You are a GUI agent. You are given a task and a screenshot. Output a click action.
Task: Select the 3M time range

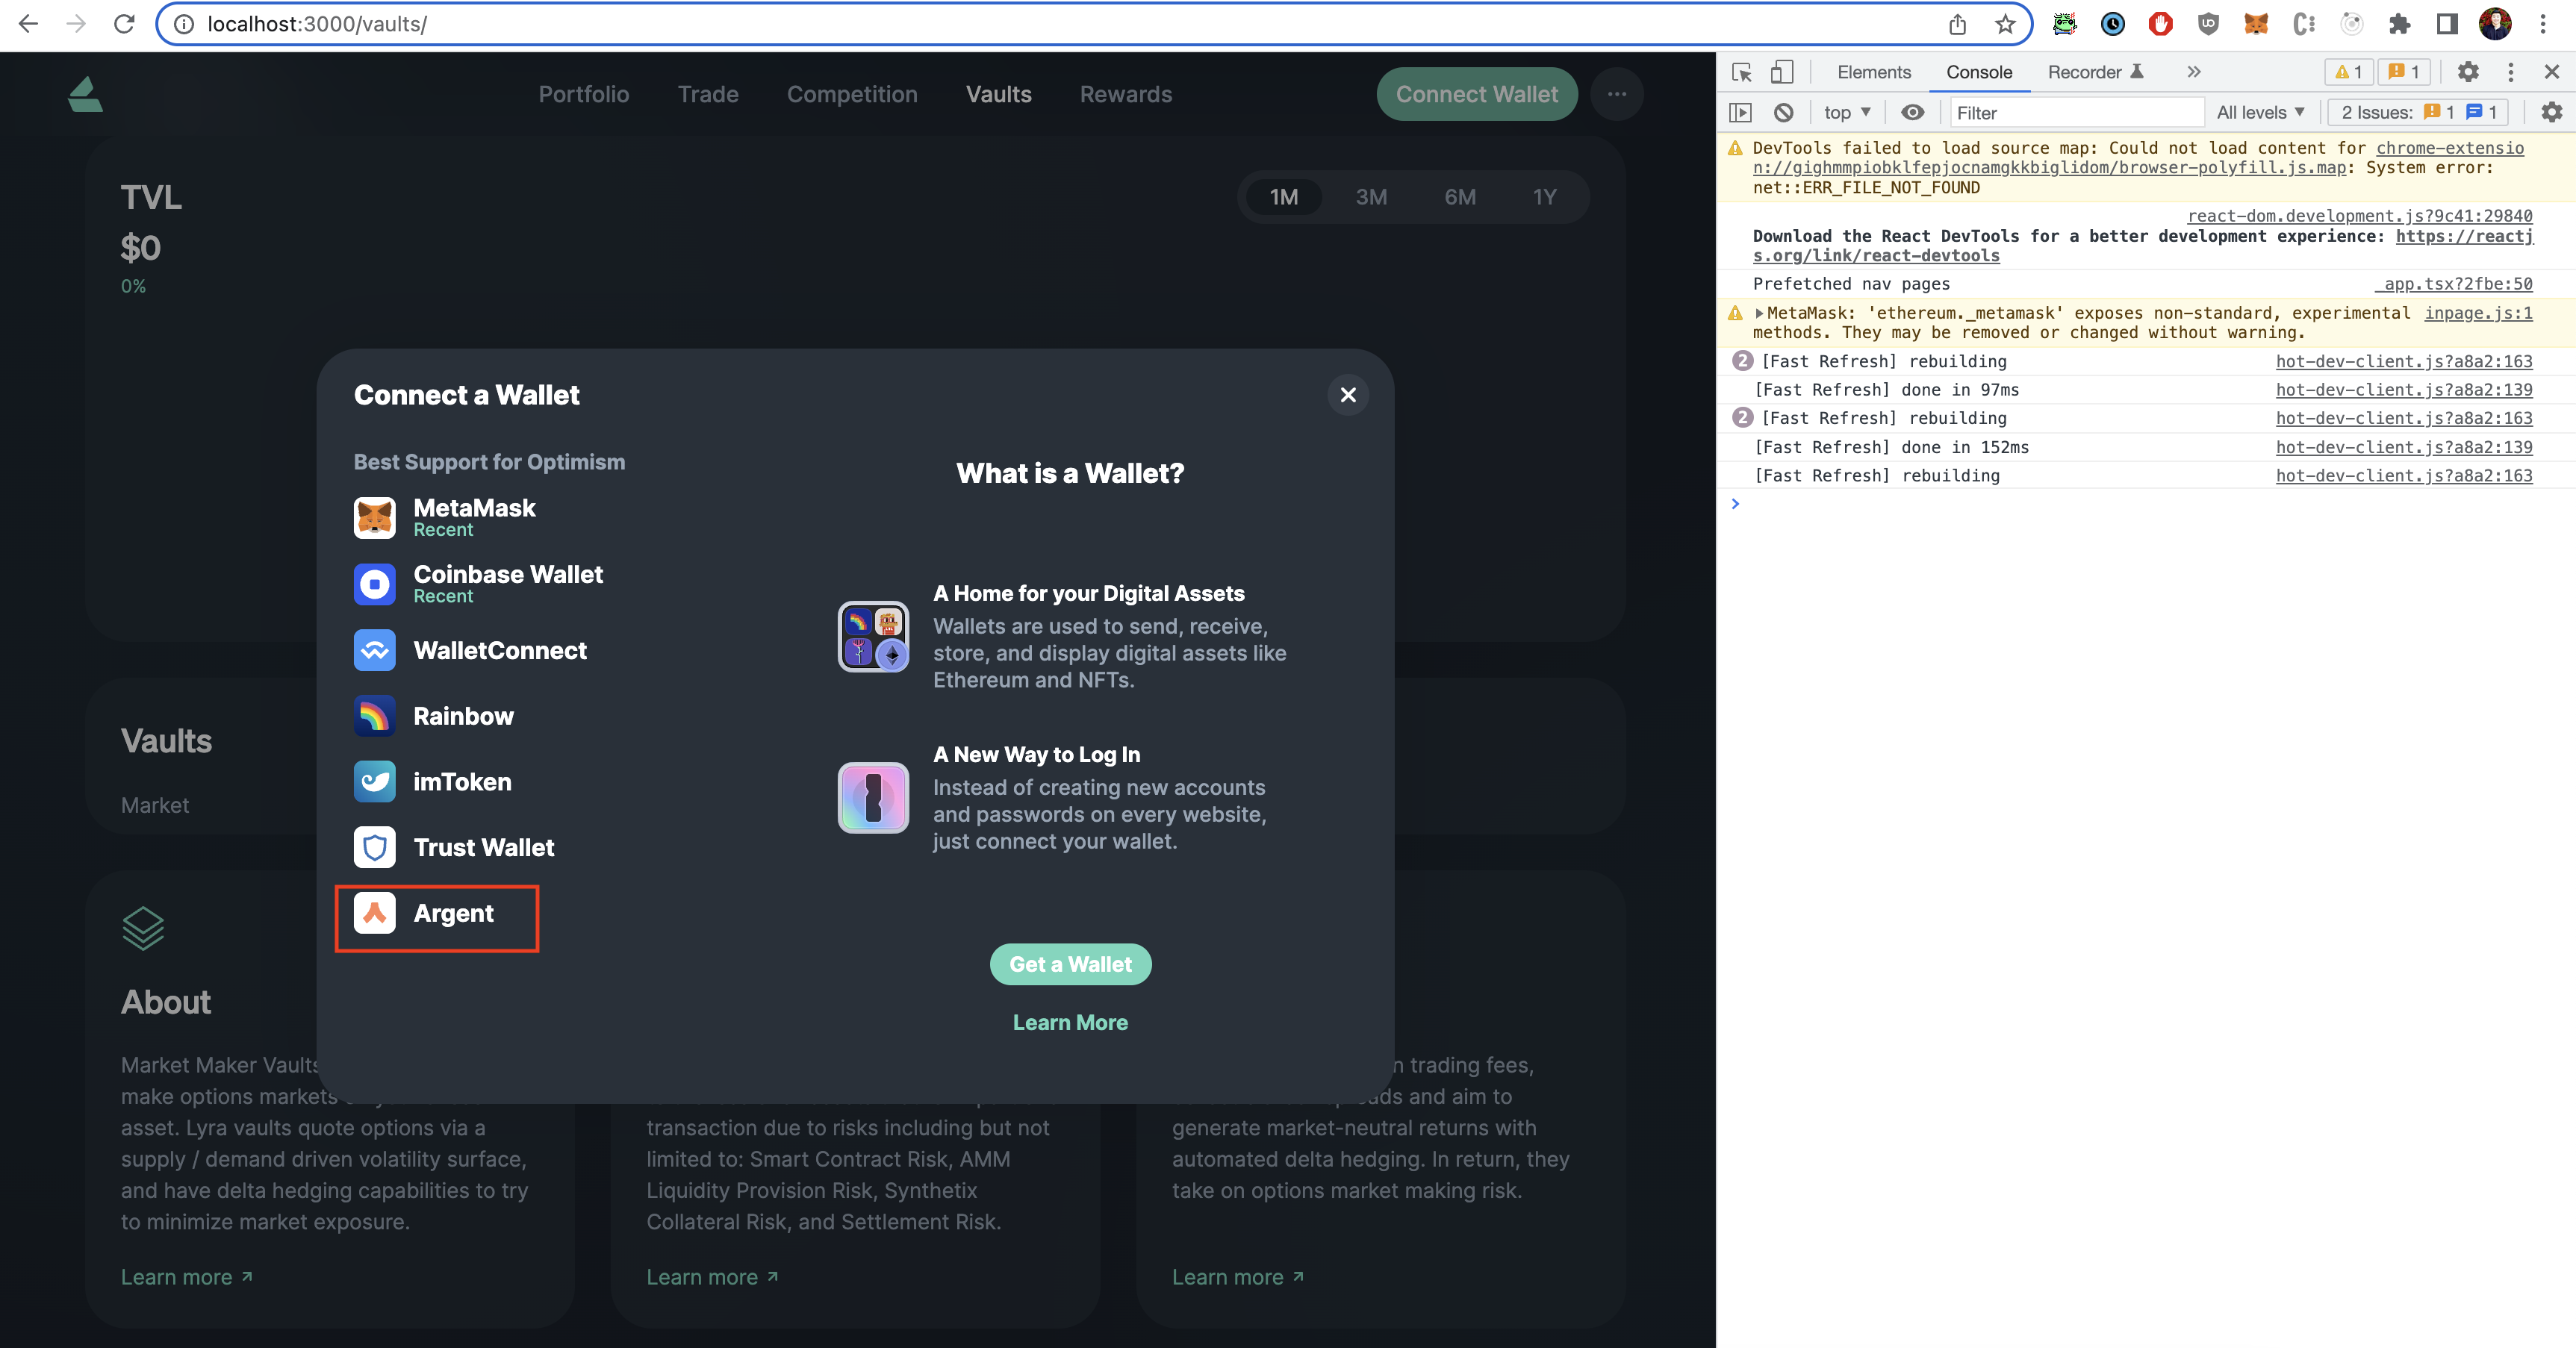pyautogui.click(x=1371, y=197)
